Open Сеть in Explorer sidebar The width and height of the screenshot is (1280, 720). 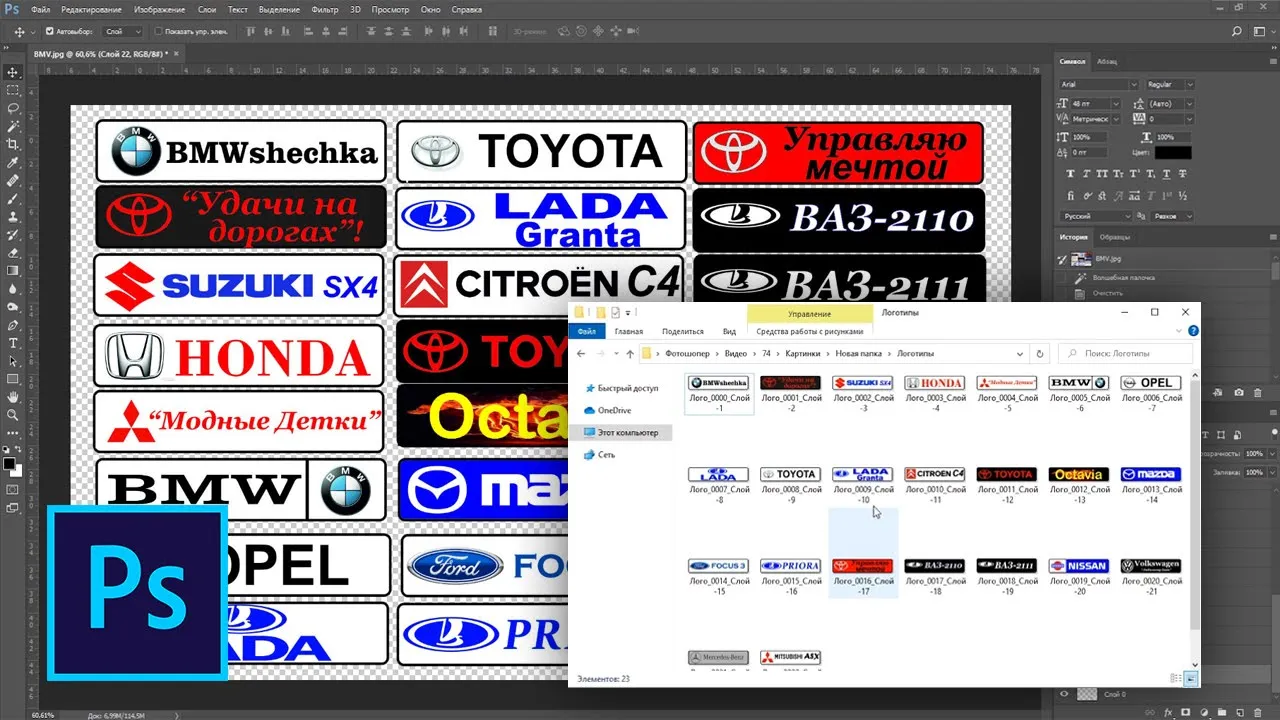coord(599,454)
